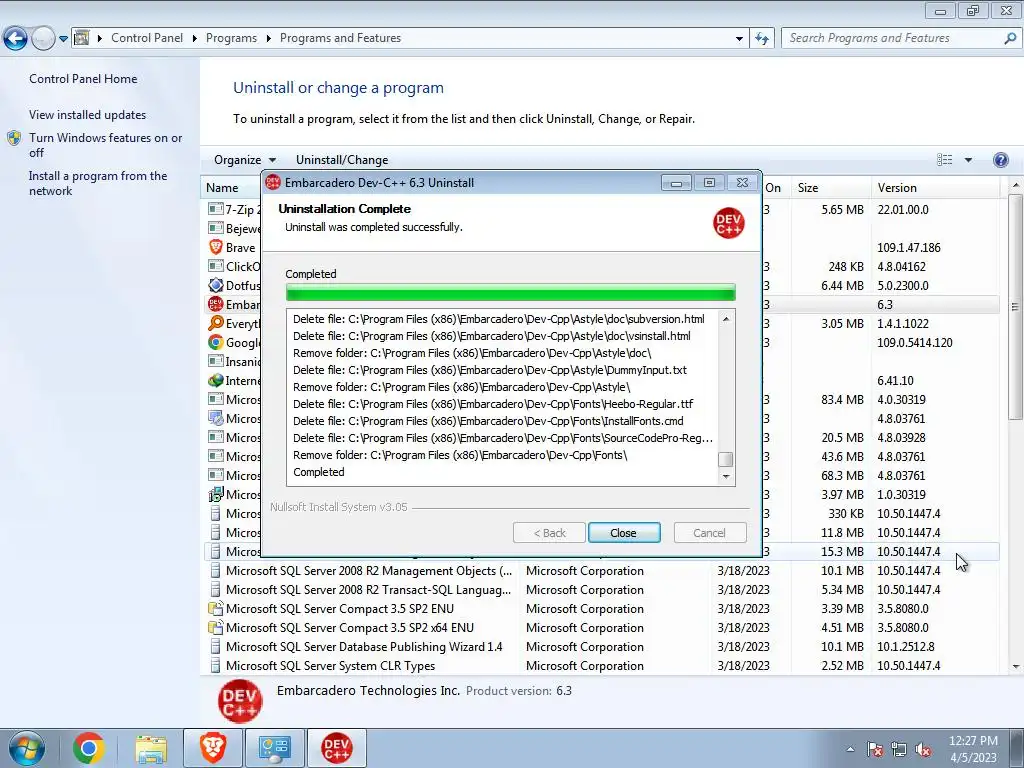
Task: Select the Everything program icon
Action: (x=216, y=323)
